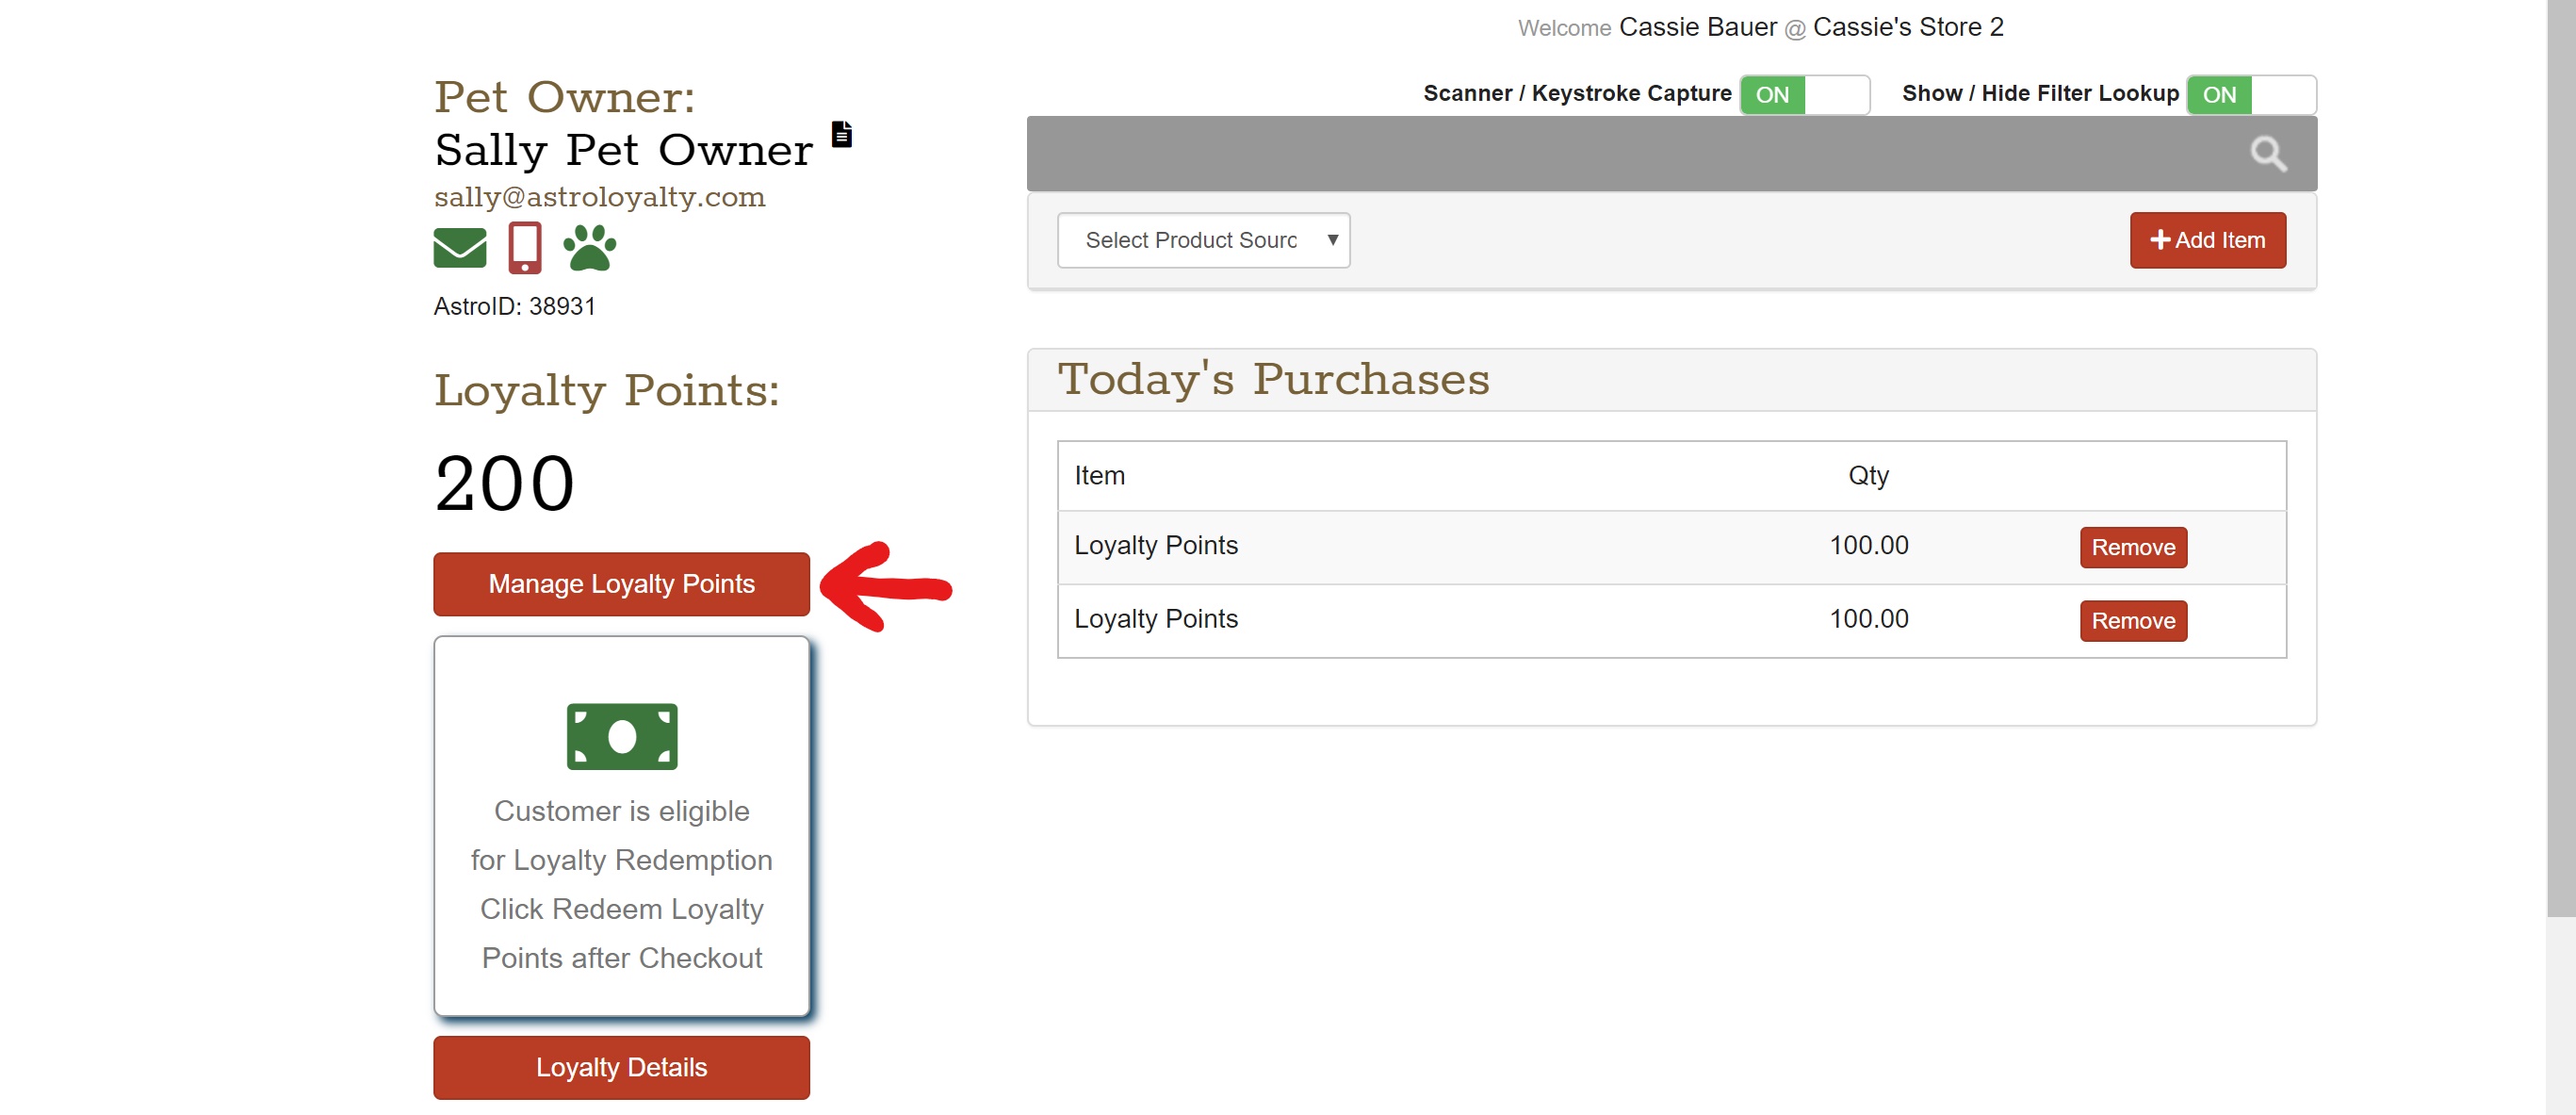Click the magnifying glass search icon
2576x1115 pixels.
pyautogui.click(x=2267, y=154)
